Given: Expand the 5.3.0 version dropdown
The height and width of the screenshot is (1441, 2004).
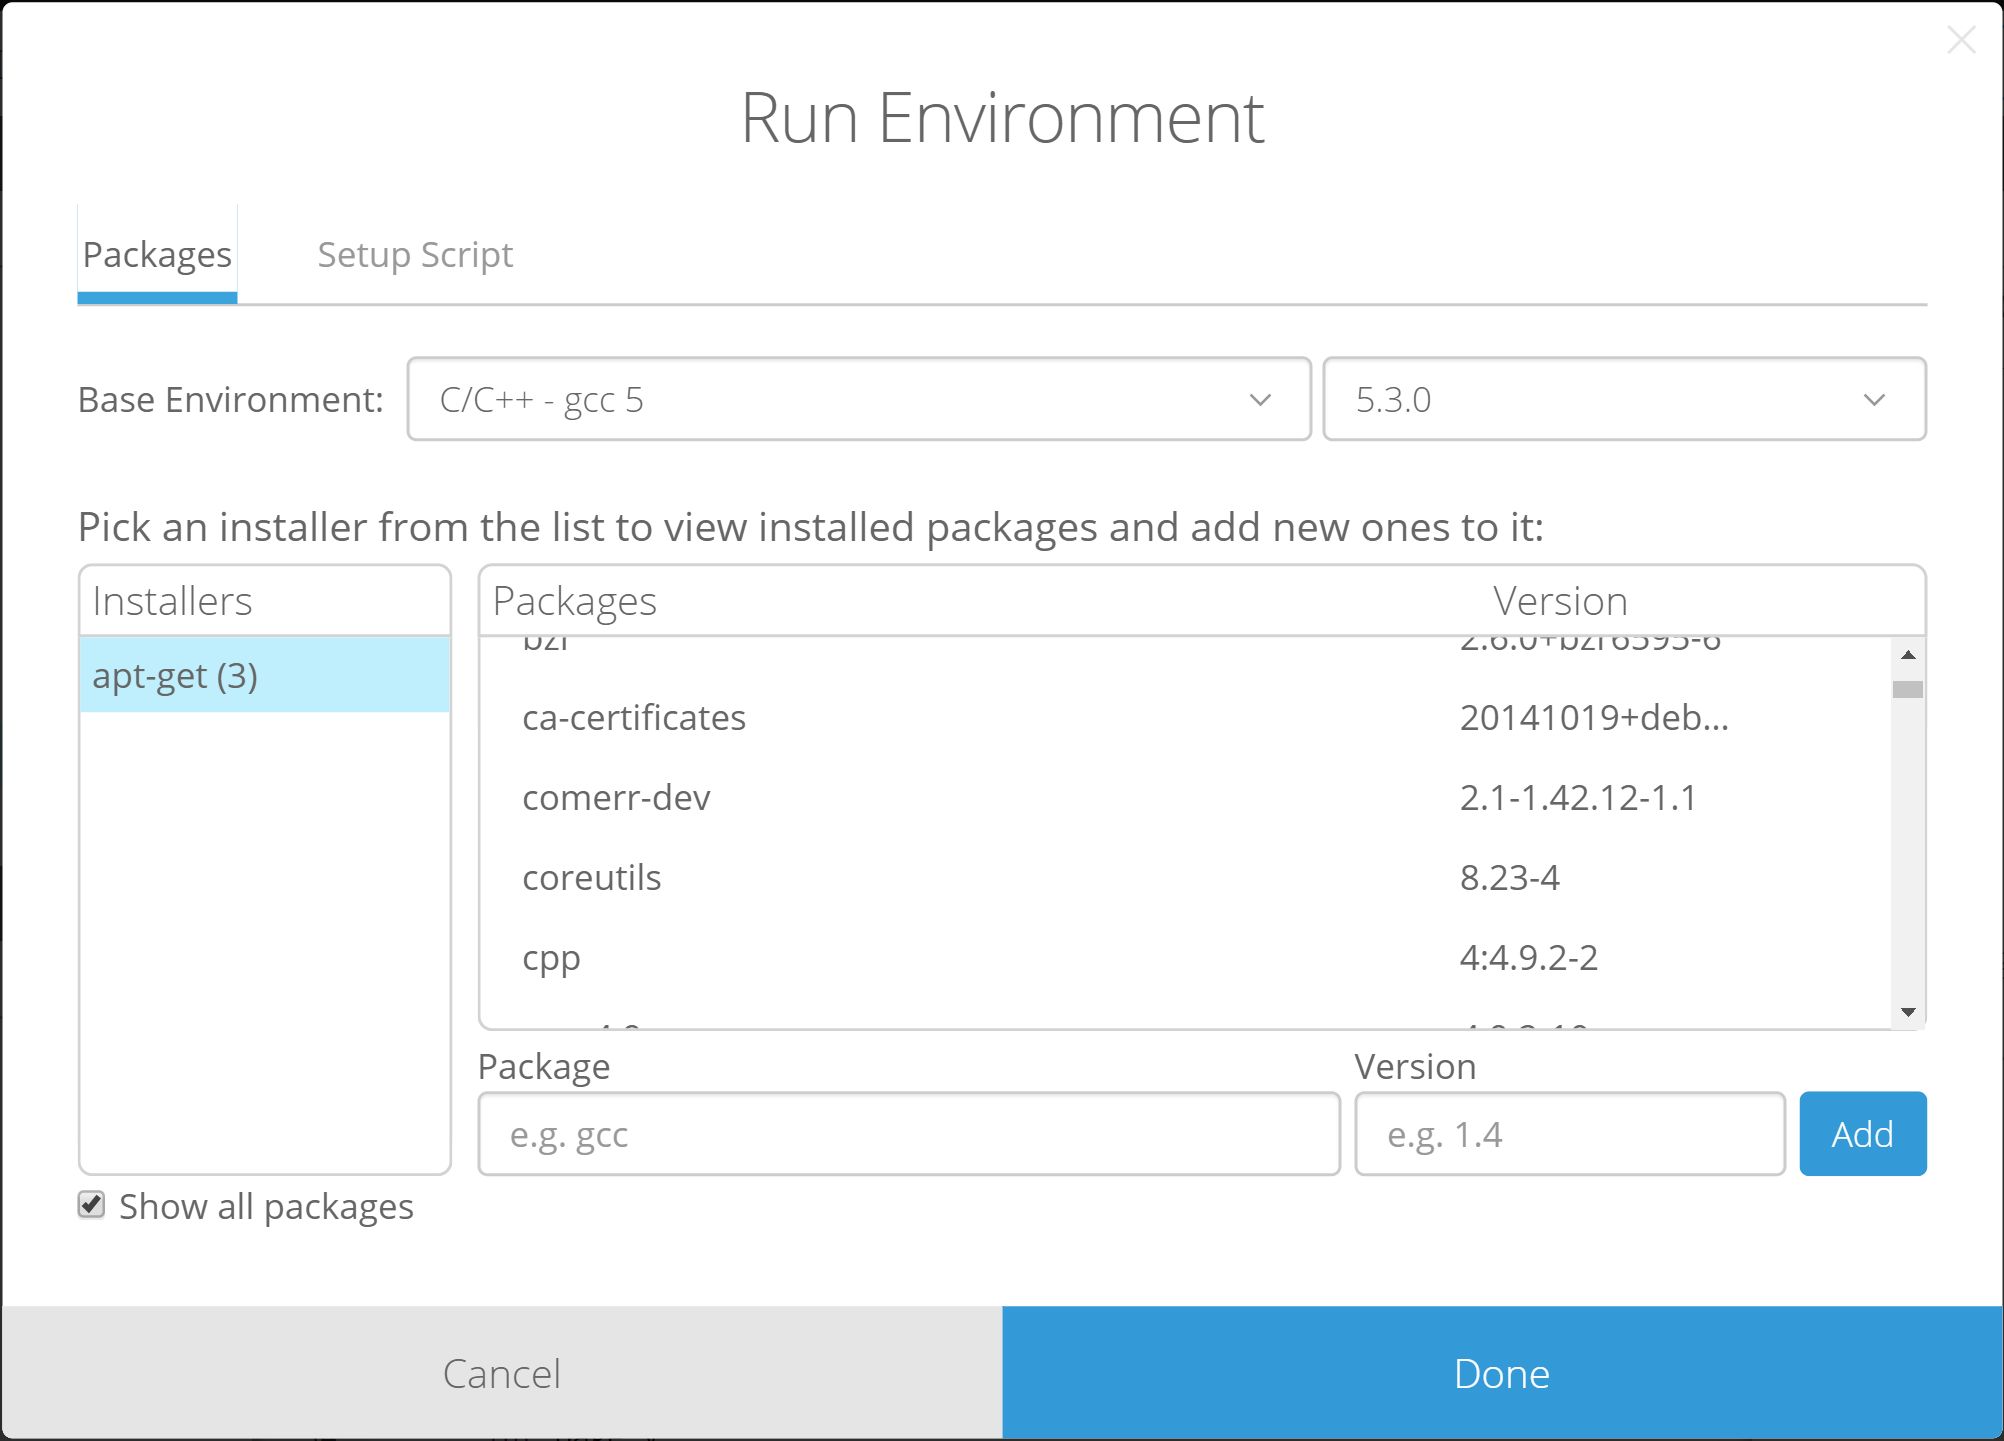Looking at the screenshot, I should 1623,399.
